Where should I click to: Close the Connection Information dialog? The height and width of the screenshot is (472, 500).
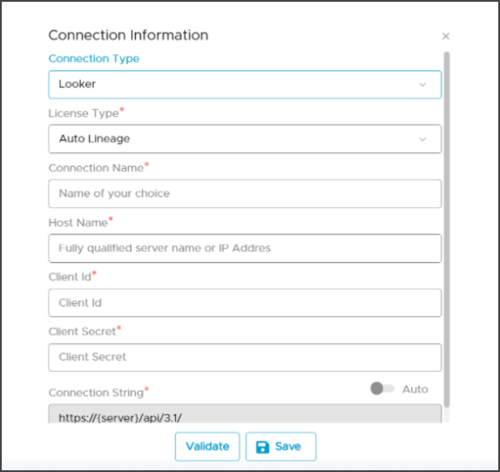tap(446, 36)
